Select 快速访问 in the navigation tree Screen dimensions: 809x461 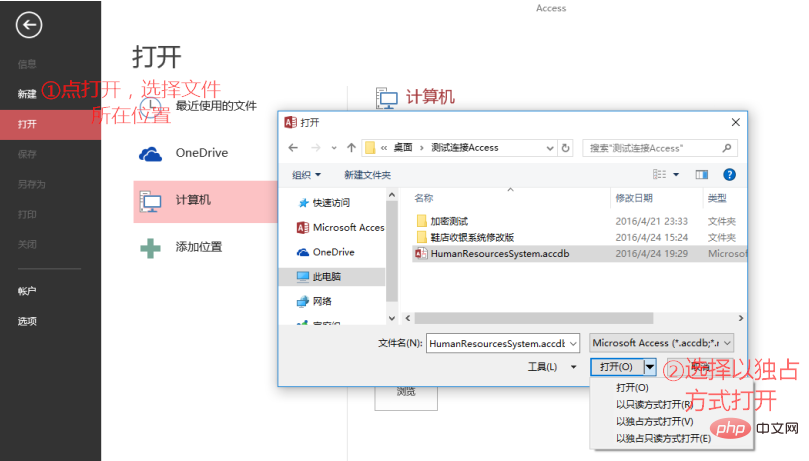click(331, 203)
